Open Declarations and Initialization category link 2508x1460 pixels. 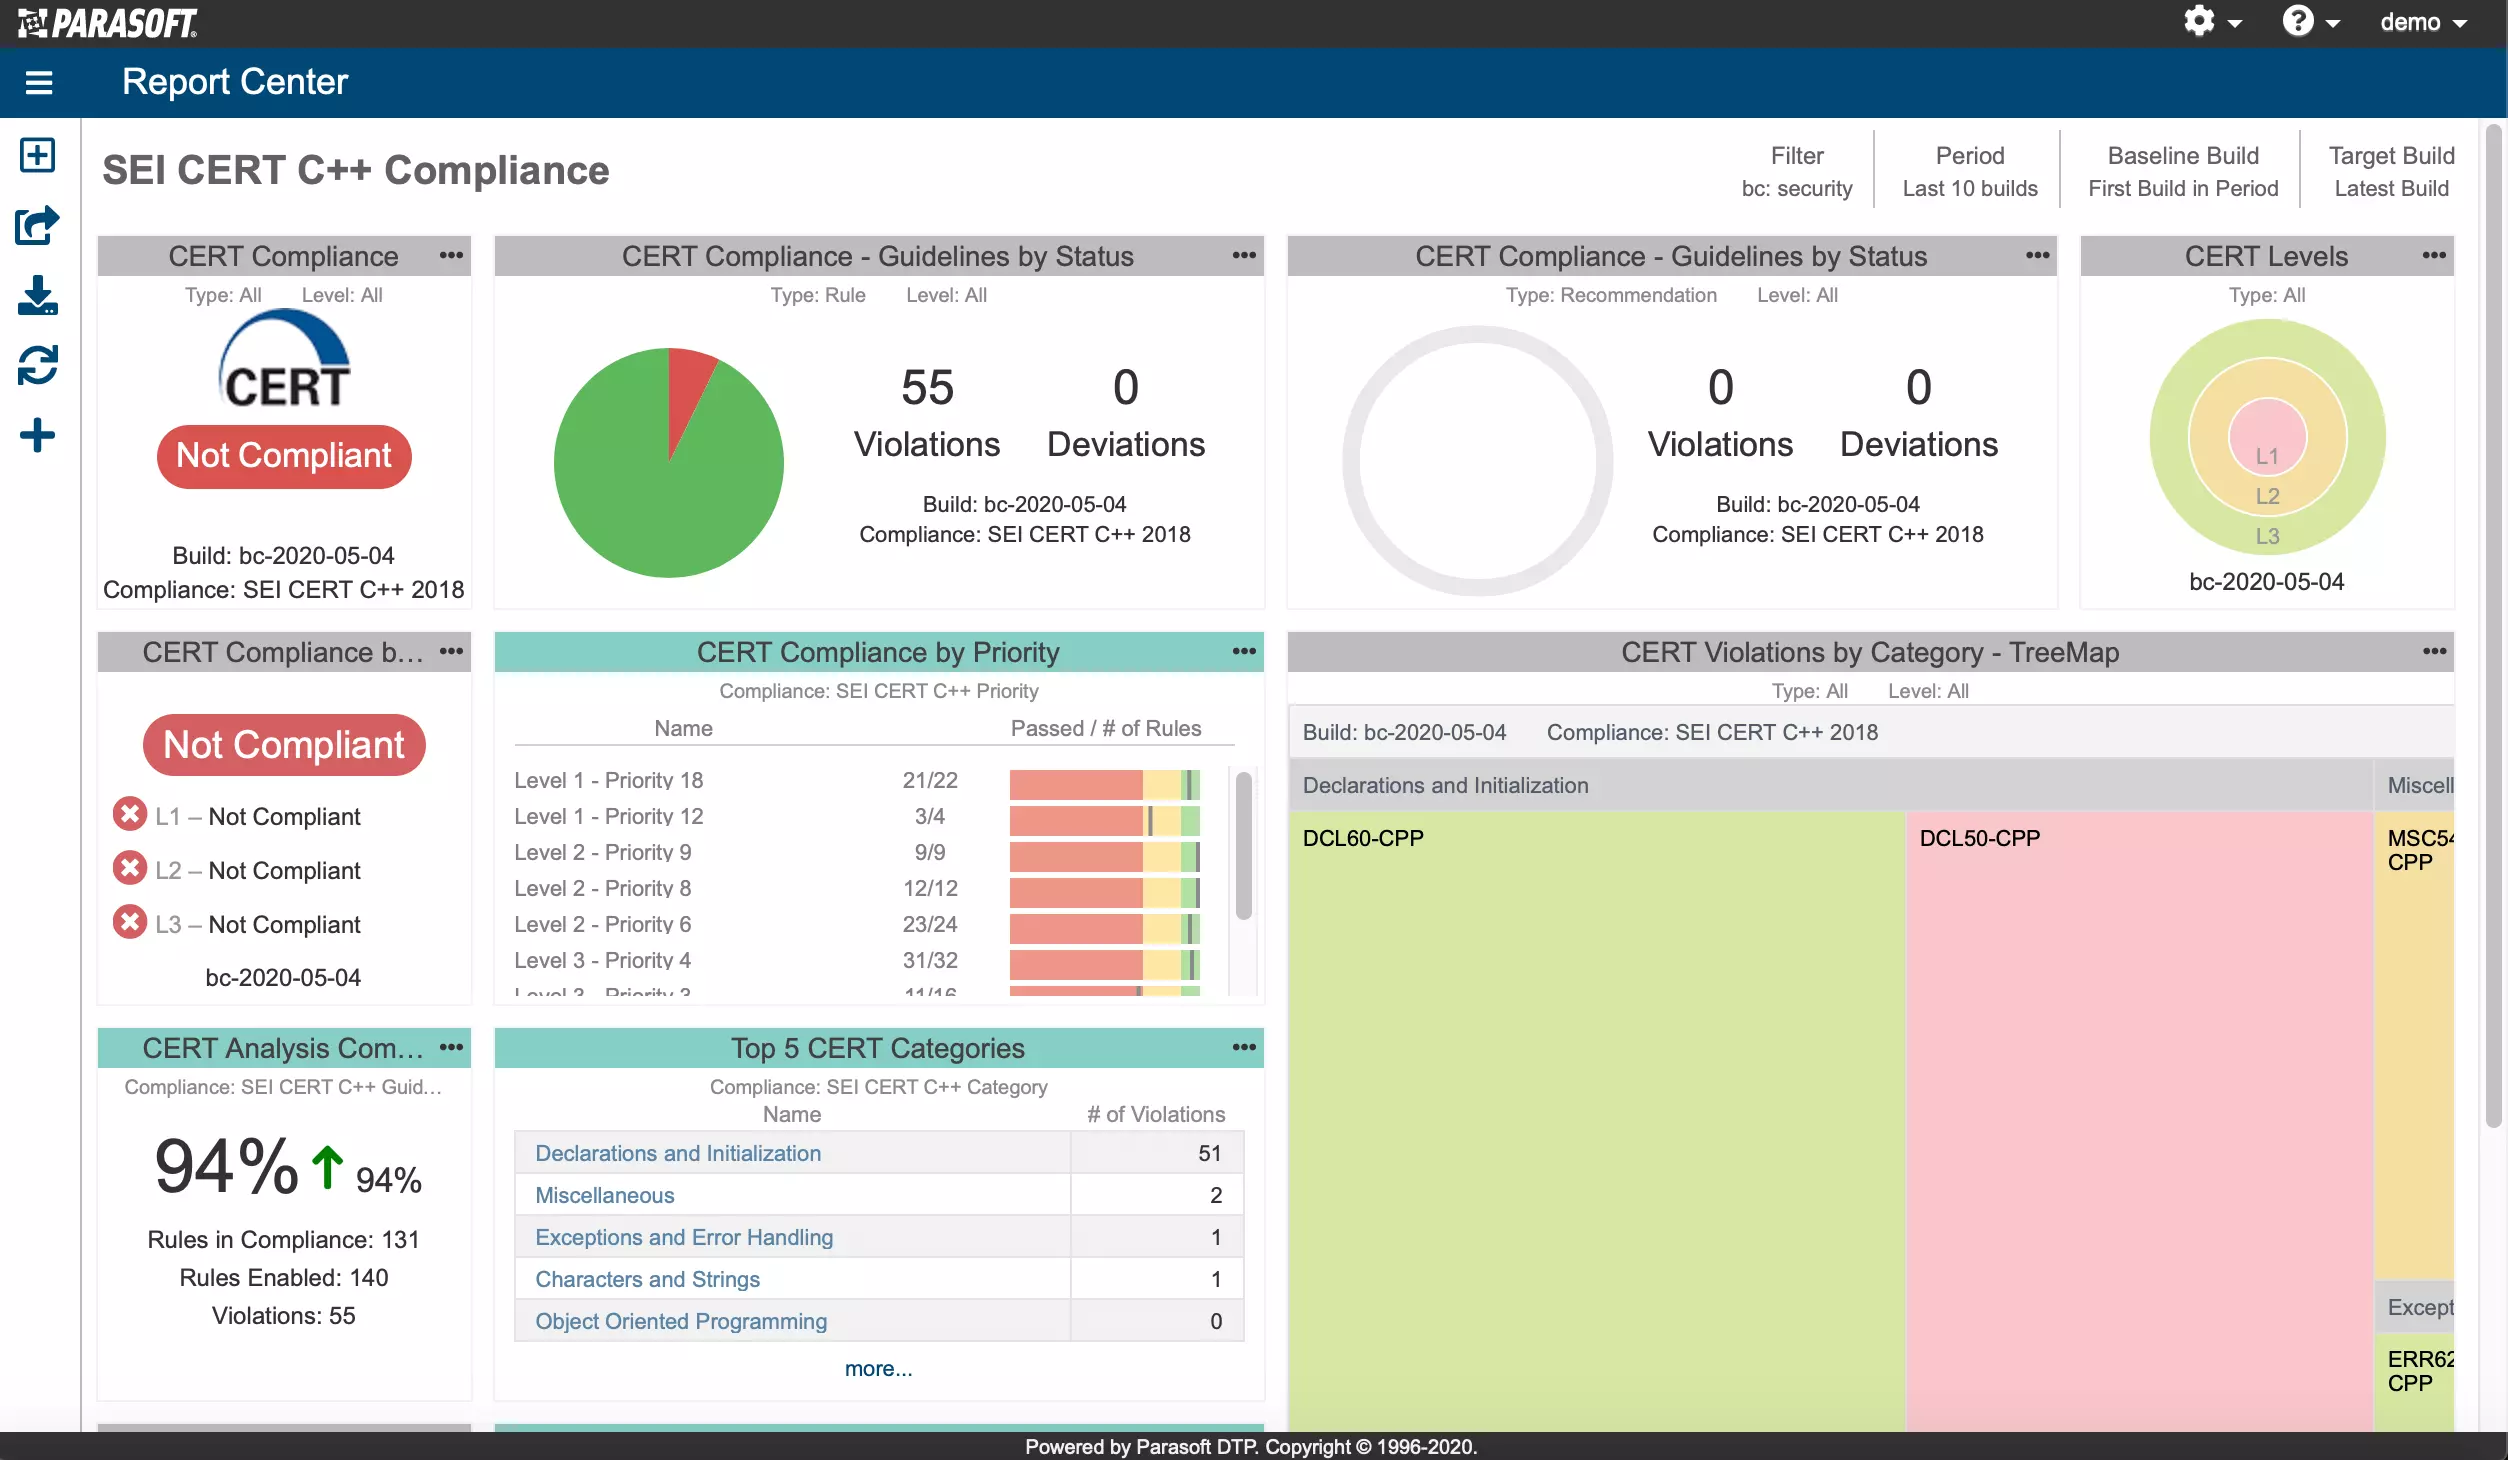pyautogui.click(x=678, y=1153)
